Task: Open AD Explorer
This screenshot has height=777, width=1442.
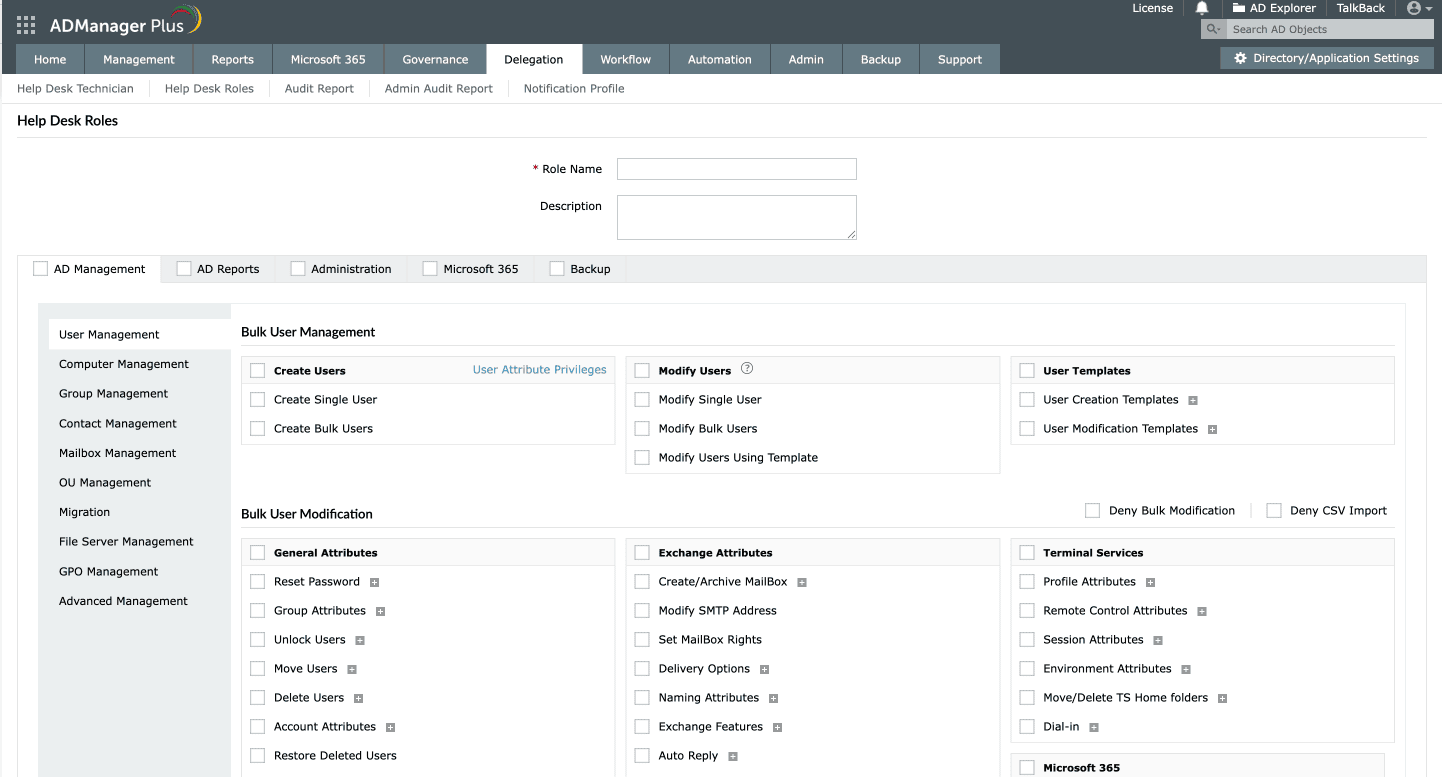Action: coord(1274,8)
